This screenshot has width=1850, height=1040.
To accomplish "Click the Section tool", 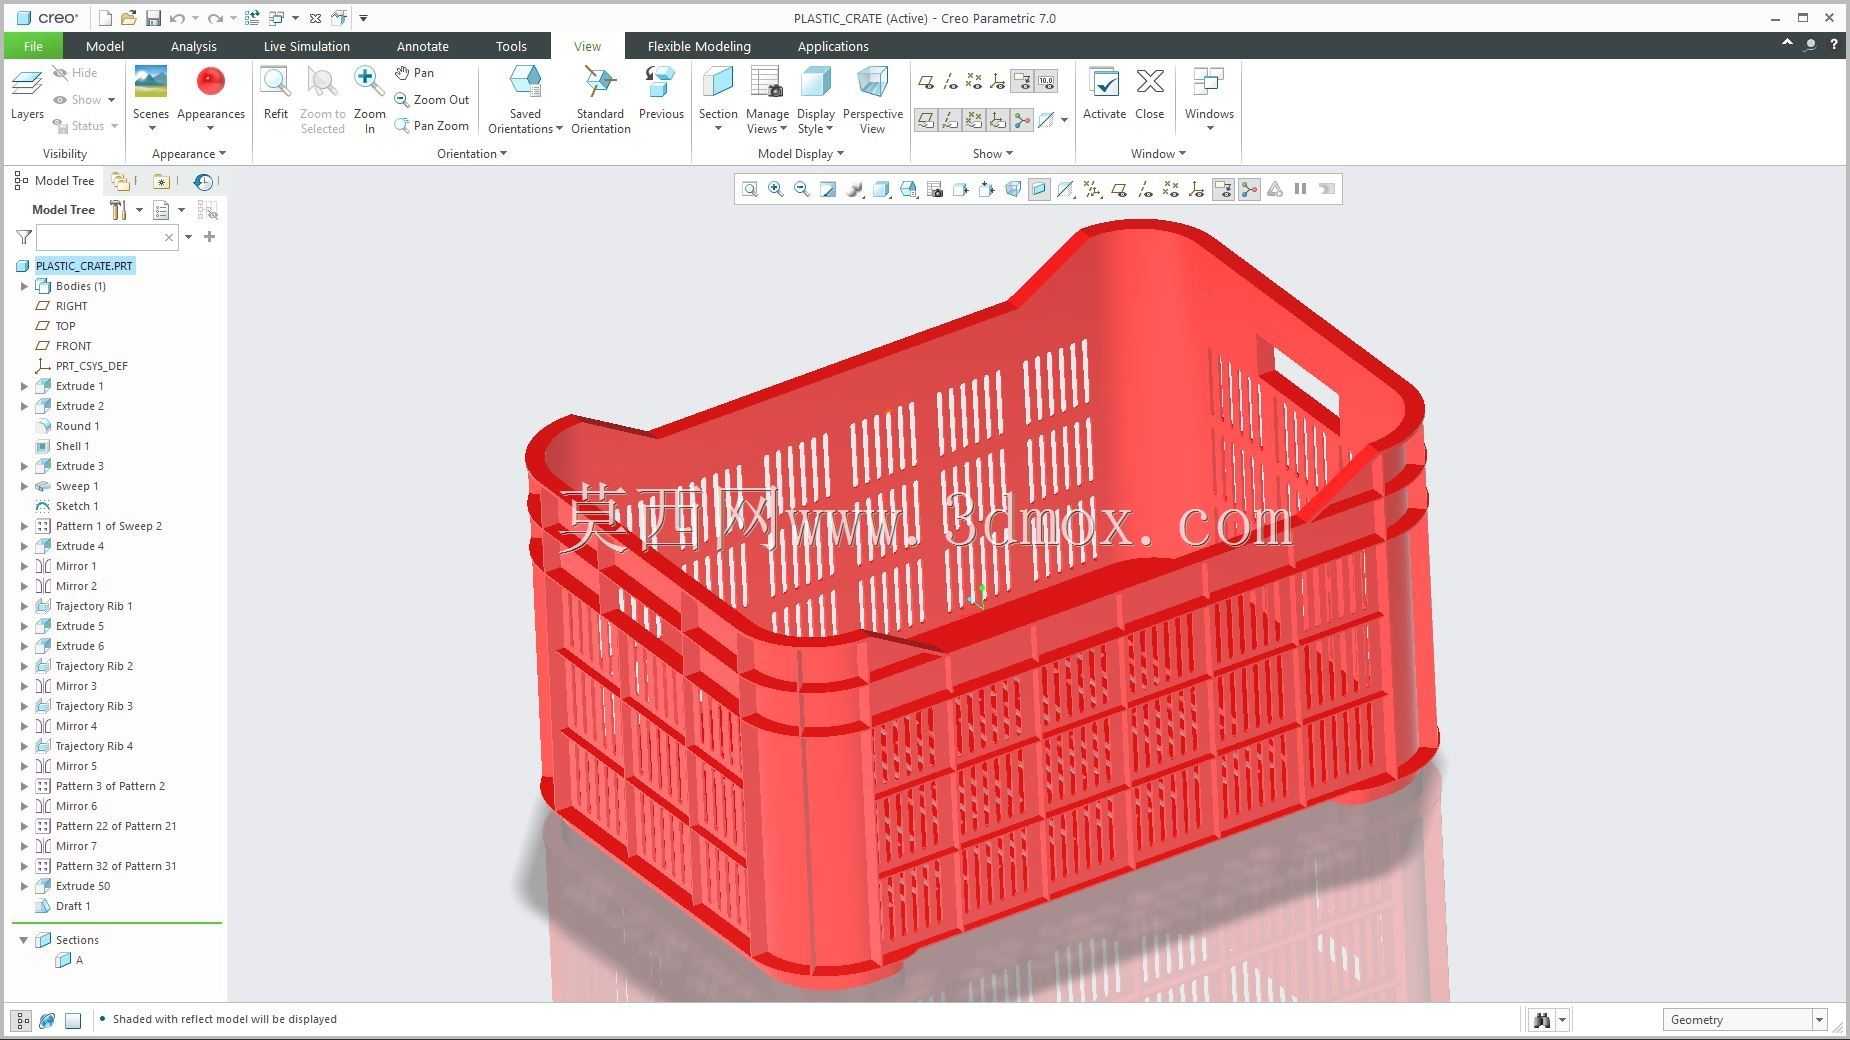I will tap(718, 98).
